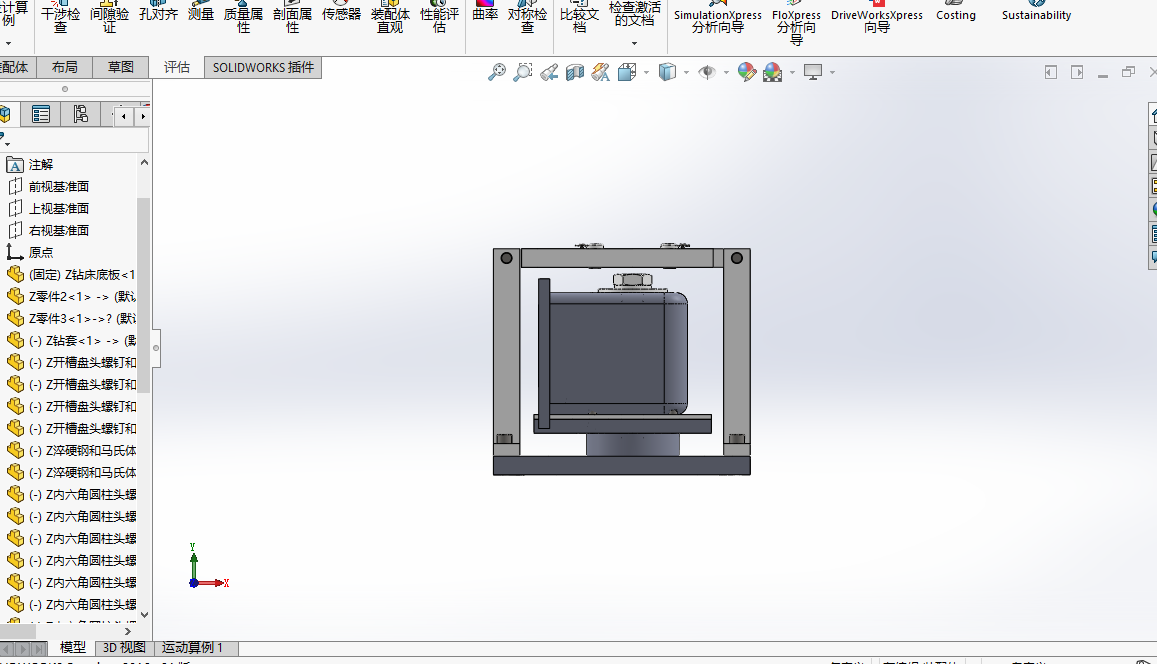Open the View Settings dropdown arrow
1157x664 pixels.
point(832,72)
